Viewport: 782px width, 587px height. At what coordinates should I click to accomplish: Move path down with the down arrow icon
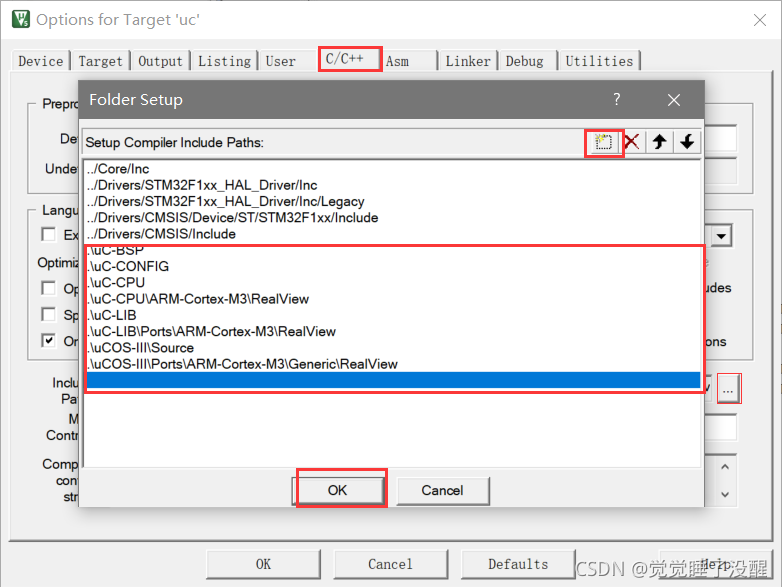(x=687, y=142)
